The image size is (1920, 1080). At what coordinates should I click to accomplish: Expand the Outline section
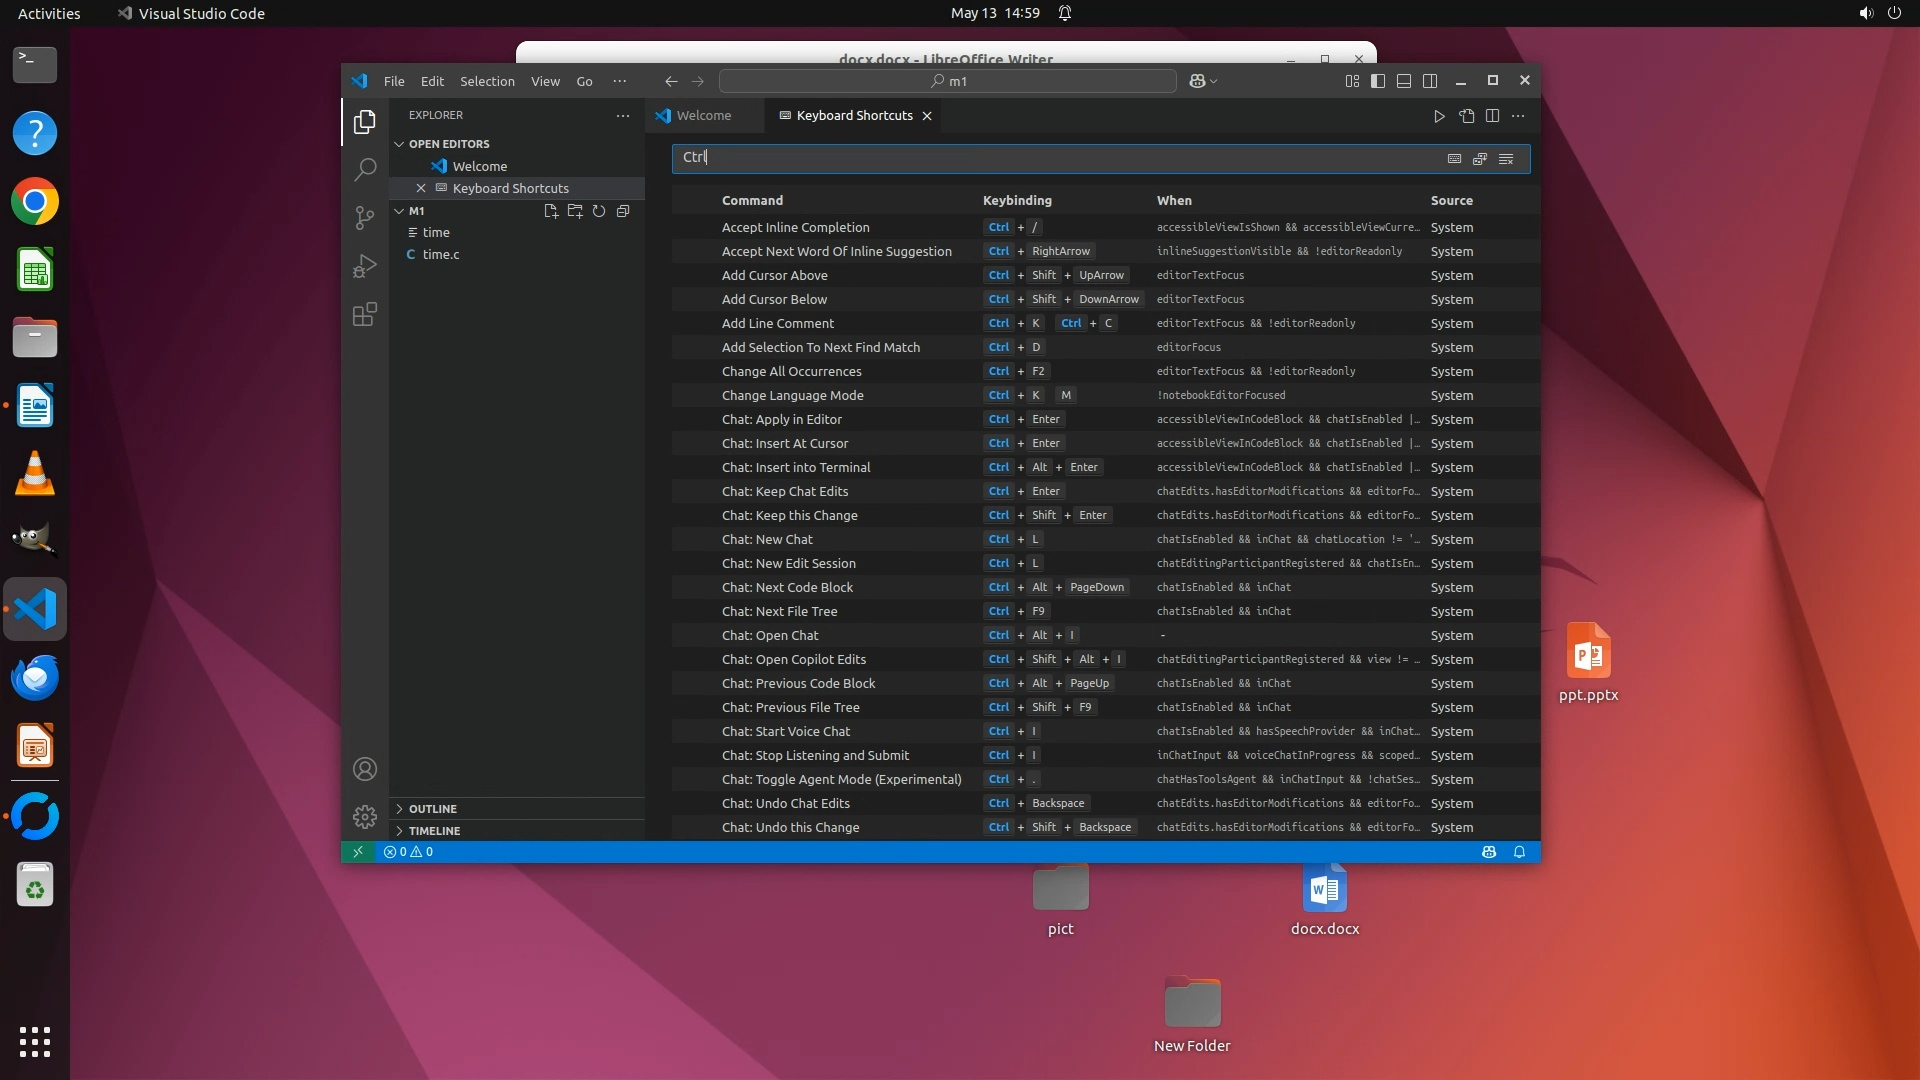432,809
